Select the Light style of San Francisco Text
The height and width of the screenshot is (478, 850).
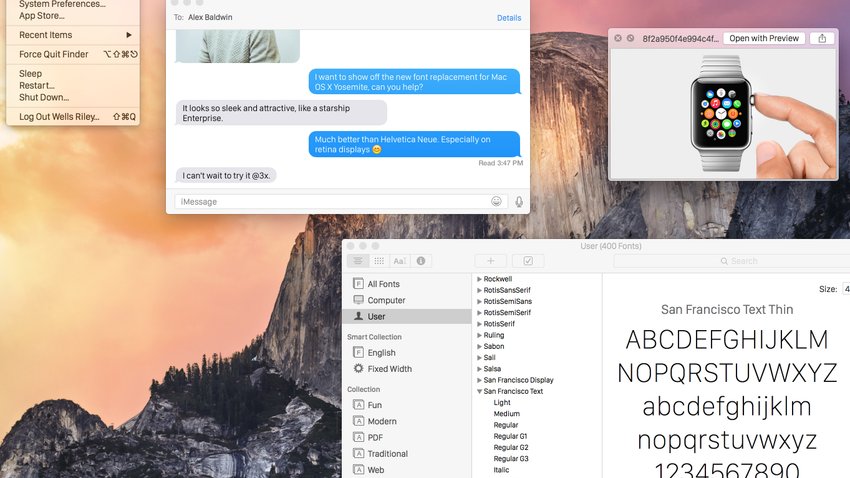(x=502, y=403)
